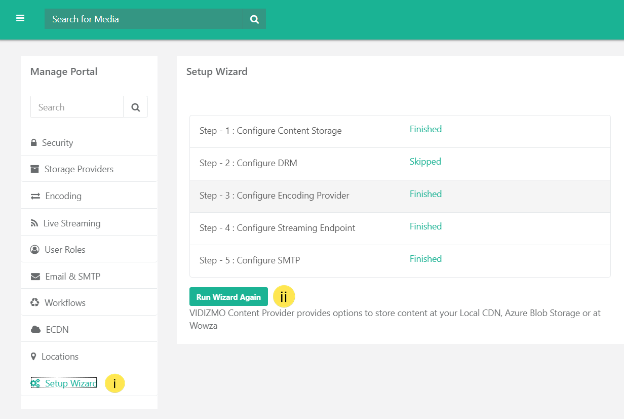The image size is (624, 419).
Task: Click the Email & SMTP envelope icon
Action: coord(35,276)
